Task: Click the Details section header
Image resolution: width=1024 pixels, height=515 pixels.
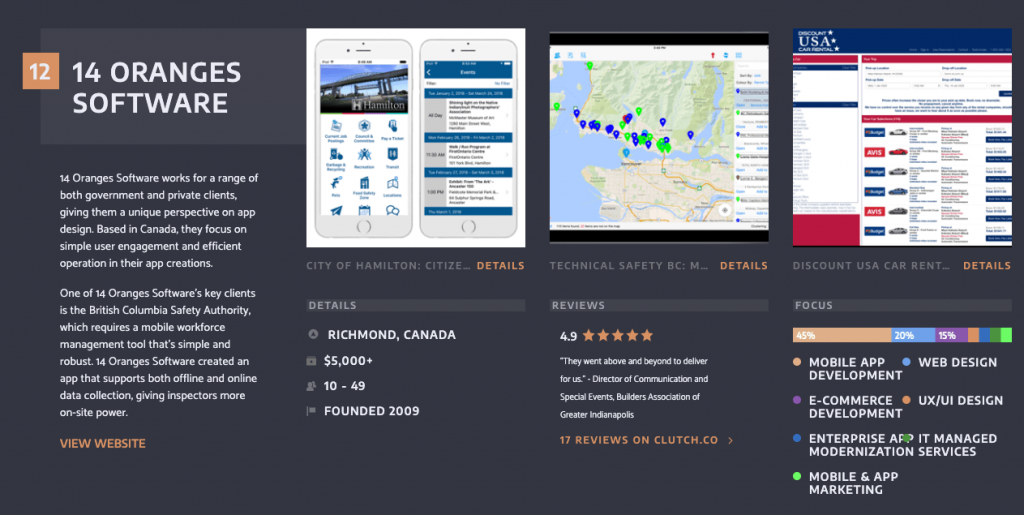Action: (415, 305)
